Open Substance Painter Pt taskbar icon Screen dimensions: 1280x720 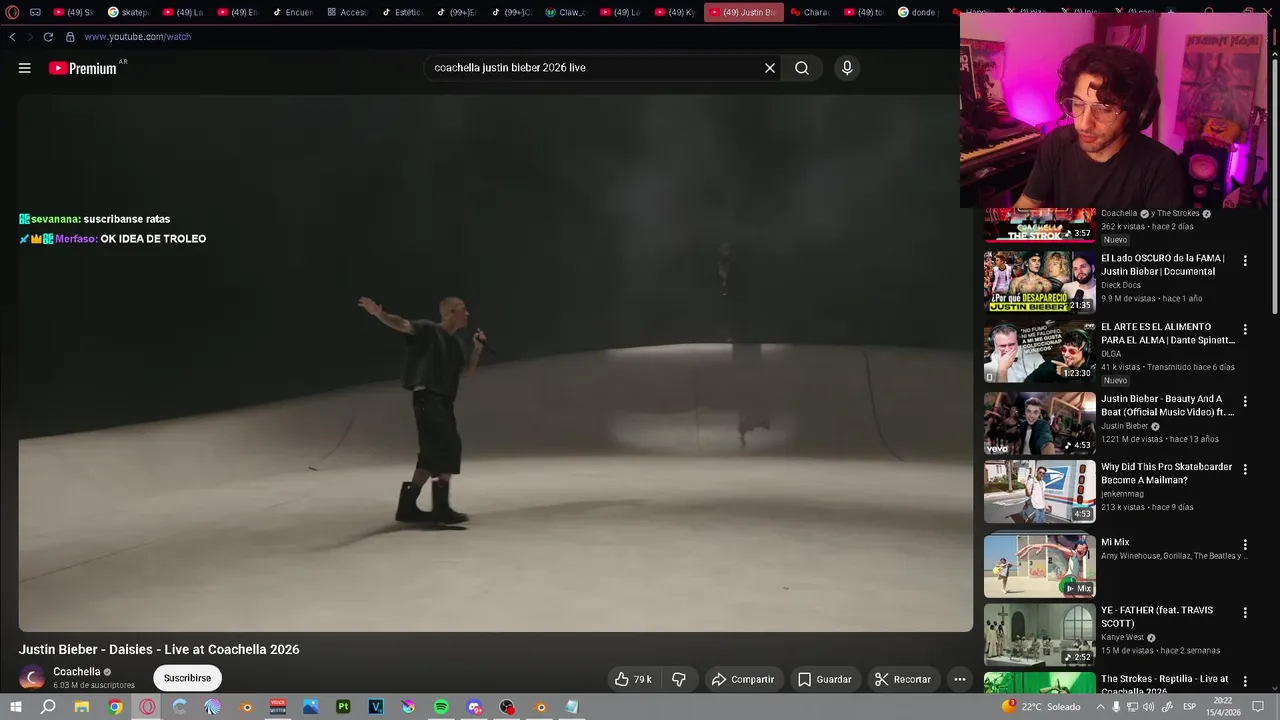[x=343, y=707]
